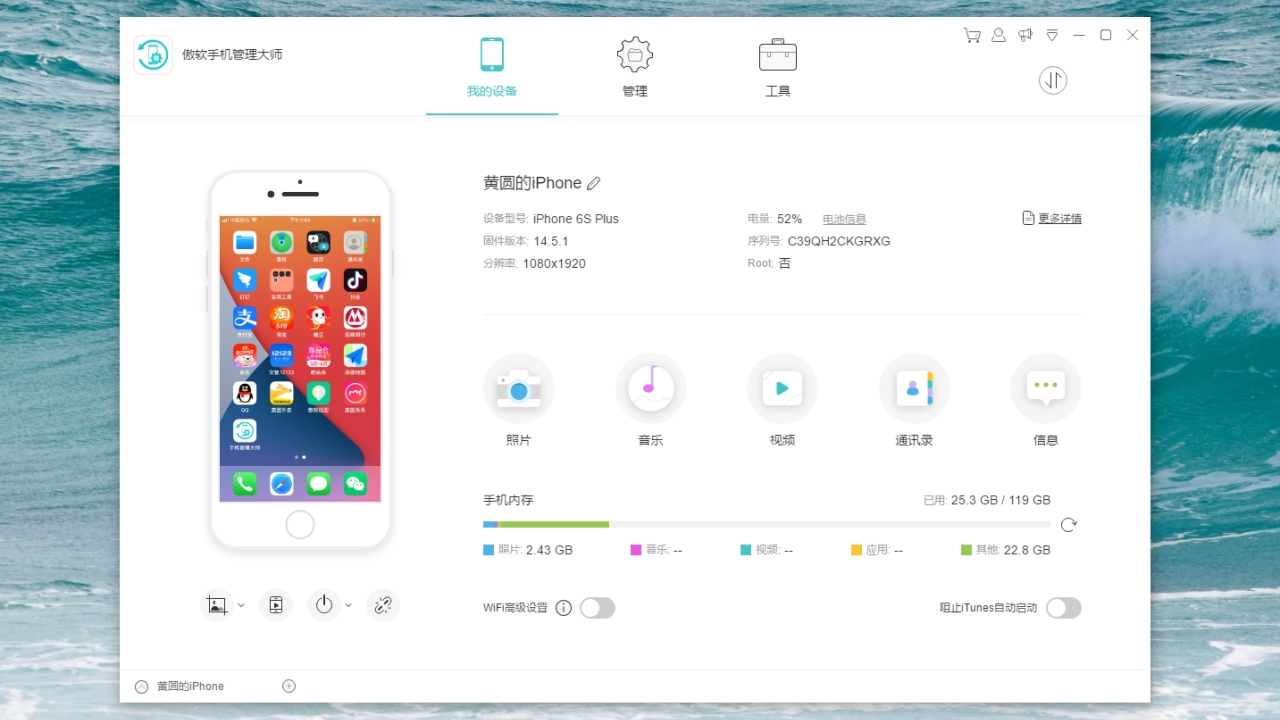Expand the screenshot options arrow
The width and height of the screenshot is (1280, 720).
[241, 605]
